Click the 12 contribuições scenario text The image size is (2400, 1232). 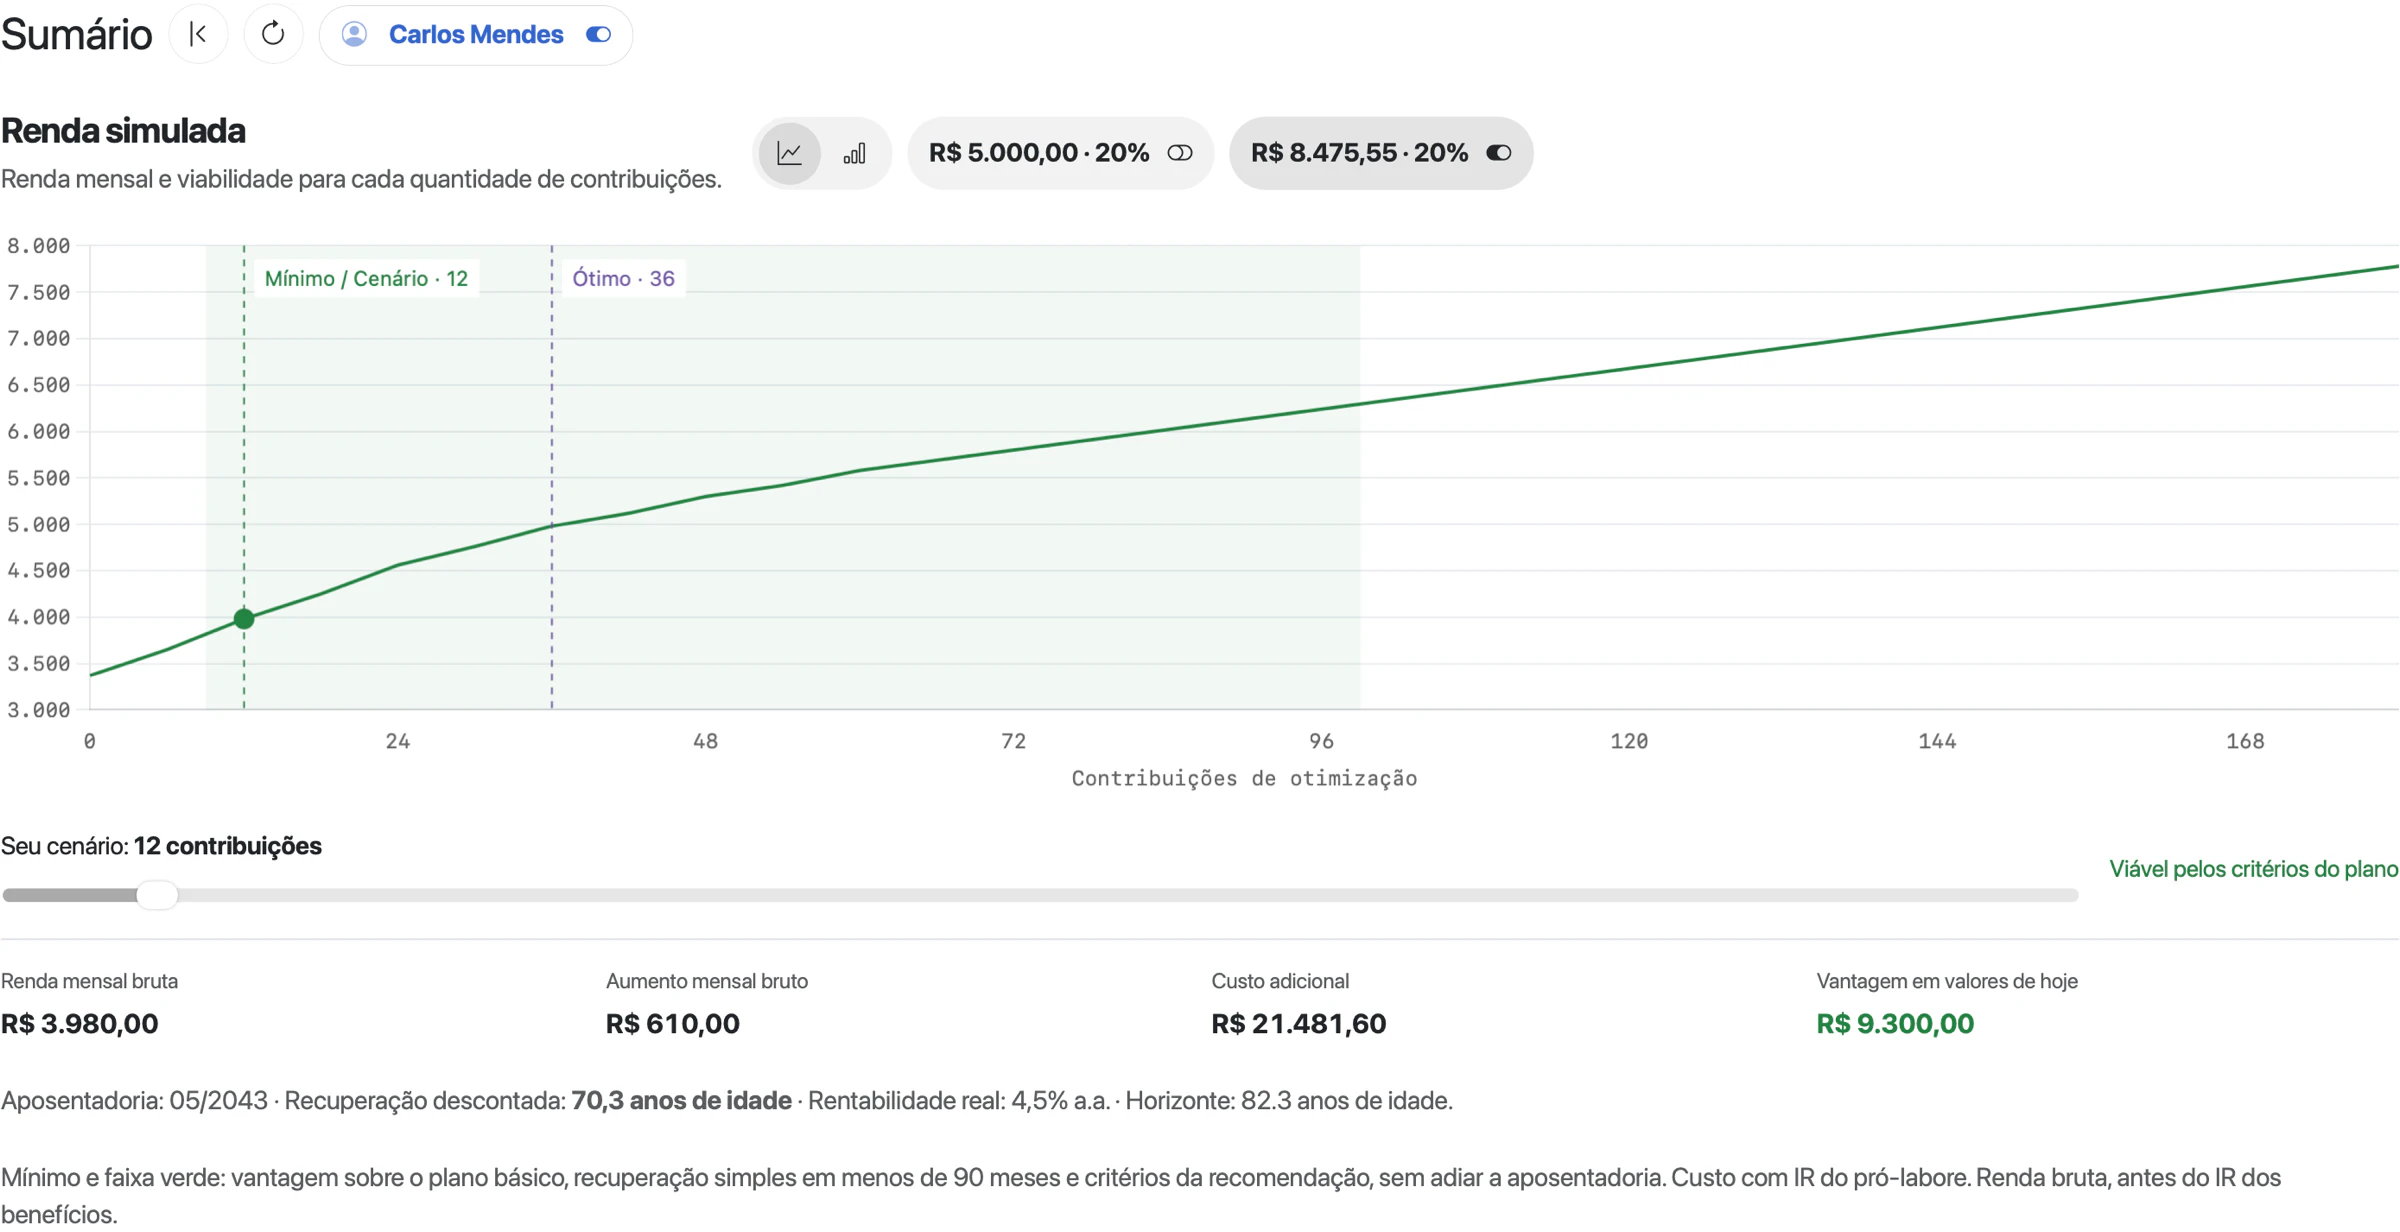point(227,846)
